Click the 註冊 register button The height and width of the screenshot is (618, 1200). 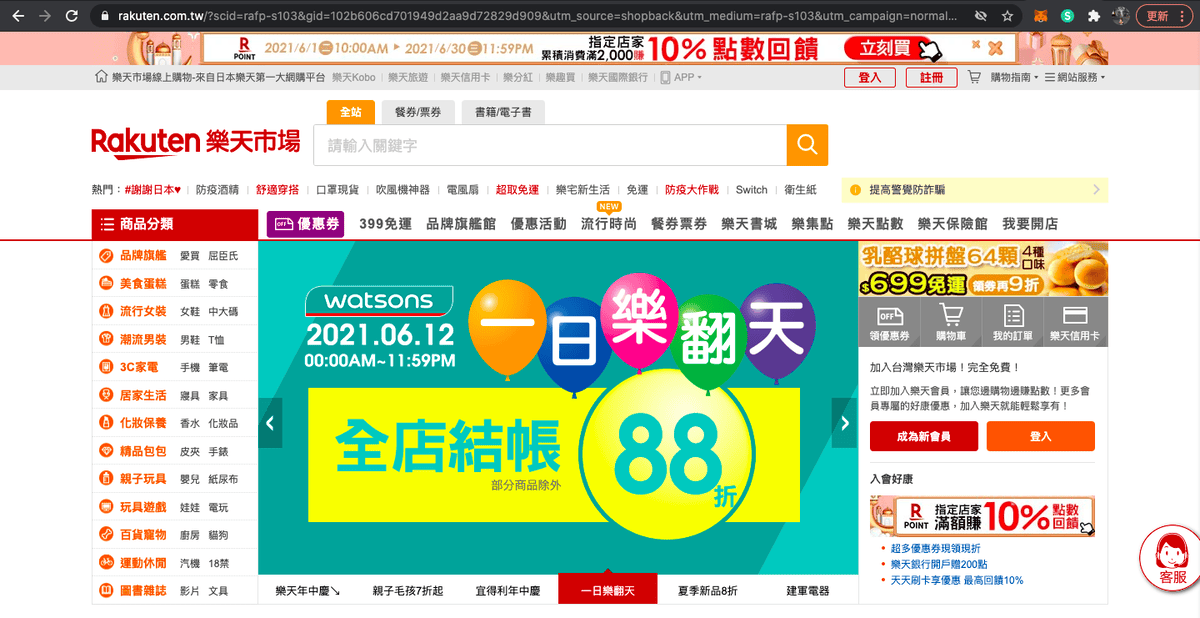tap(931, 77)
